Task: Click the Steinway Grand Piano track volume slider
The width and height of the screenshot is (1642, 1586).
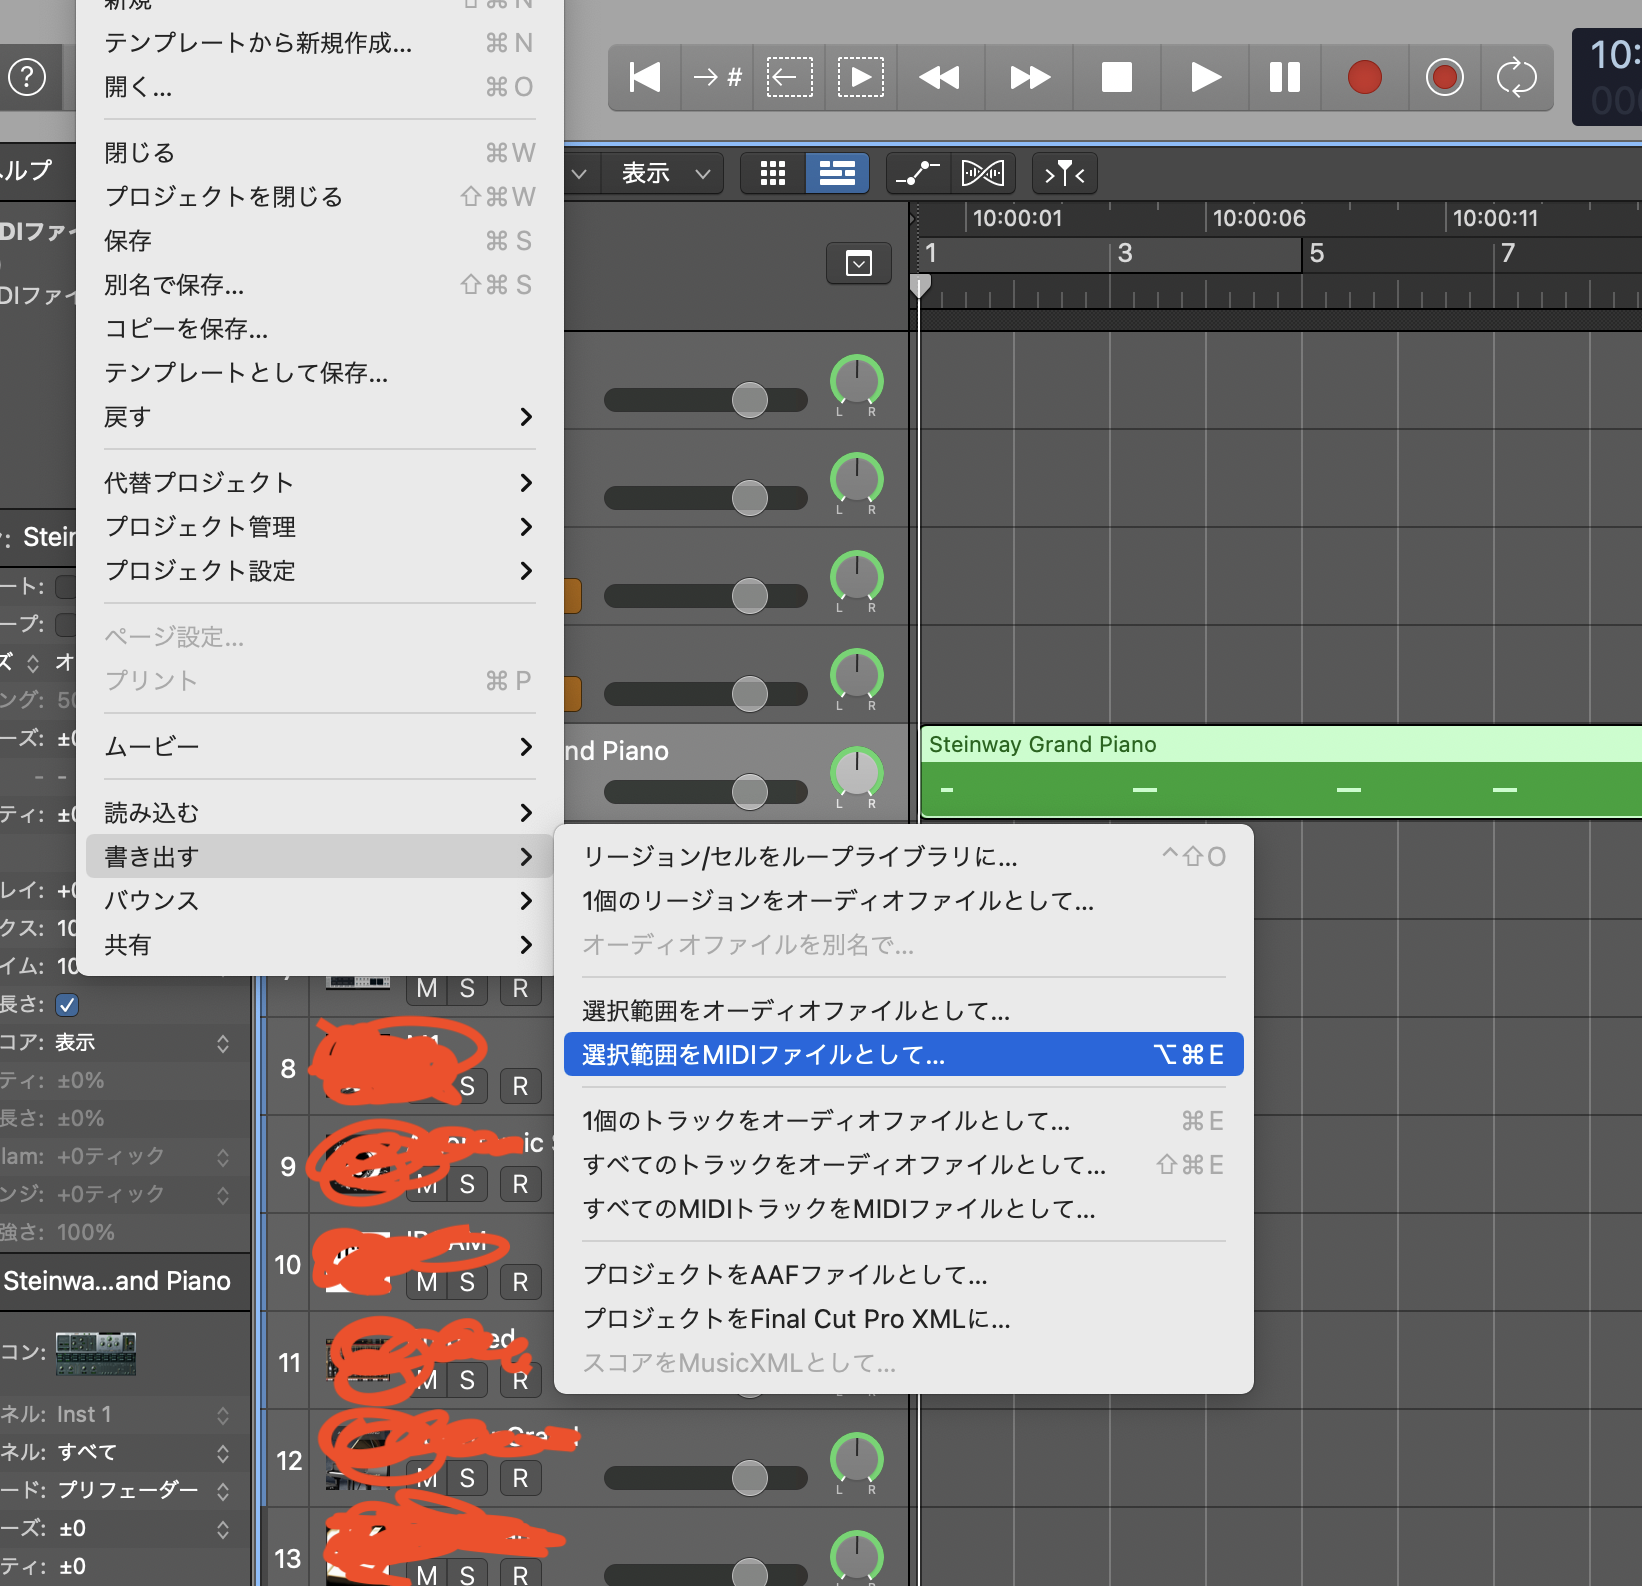Action: (x=749, y=792)
